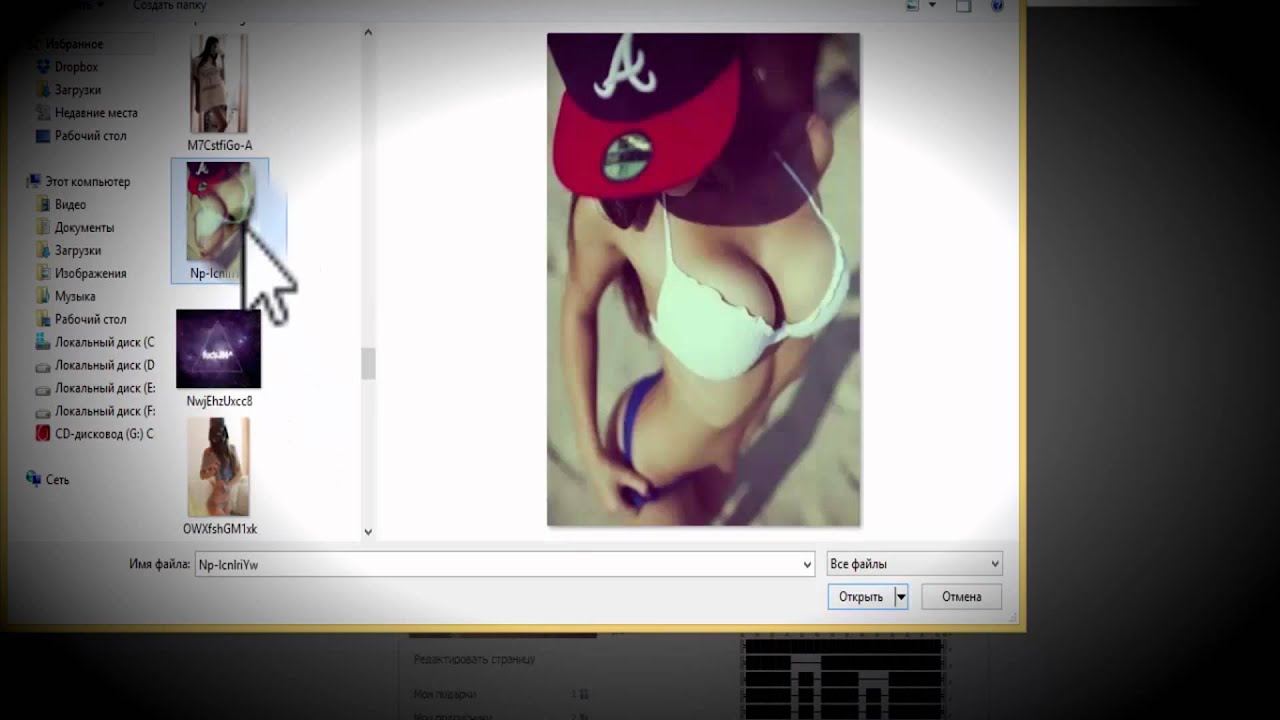Open the Изображения folder entry
Viewport: 1280px width, 720px height.
coord(90,273)
